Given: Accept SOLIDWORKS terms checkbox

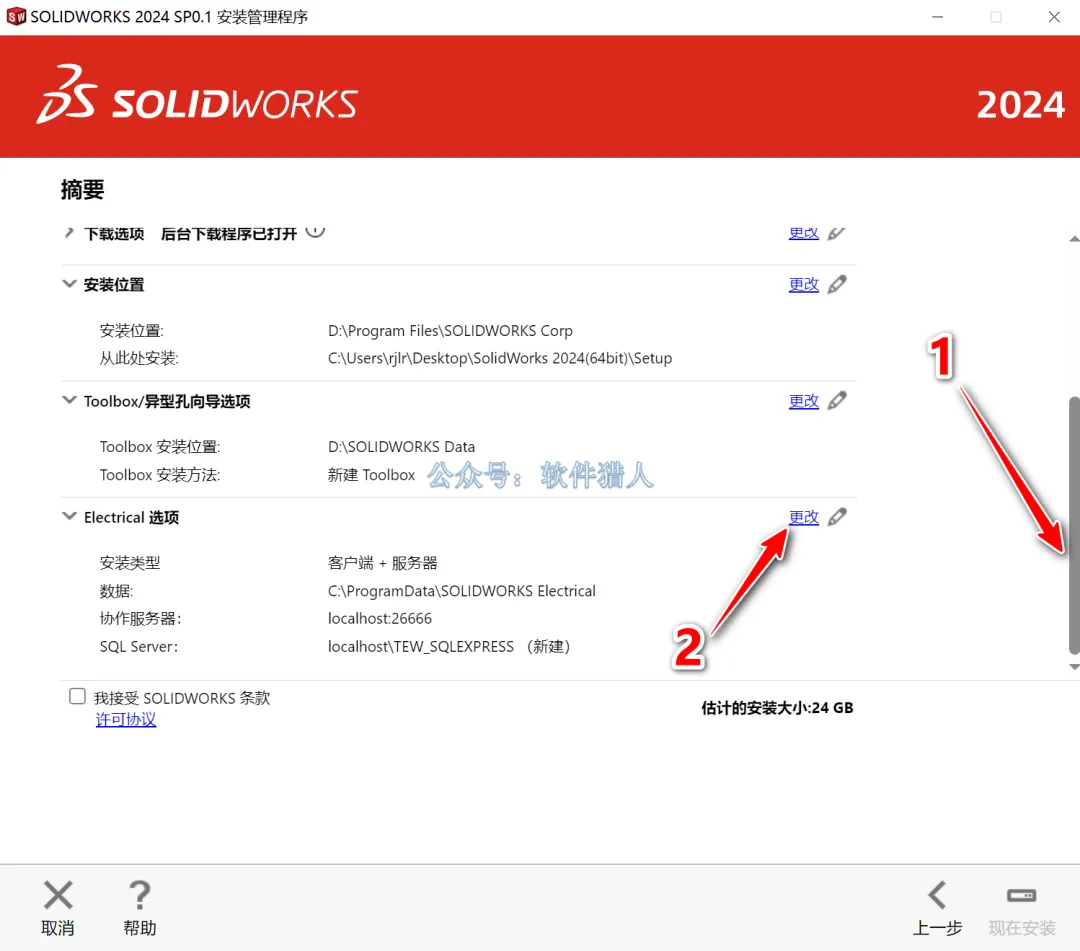Looking at the screenshot, I should pos(77,696).
